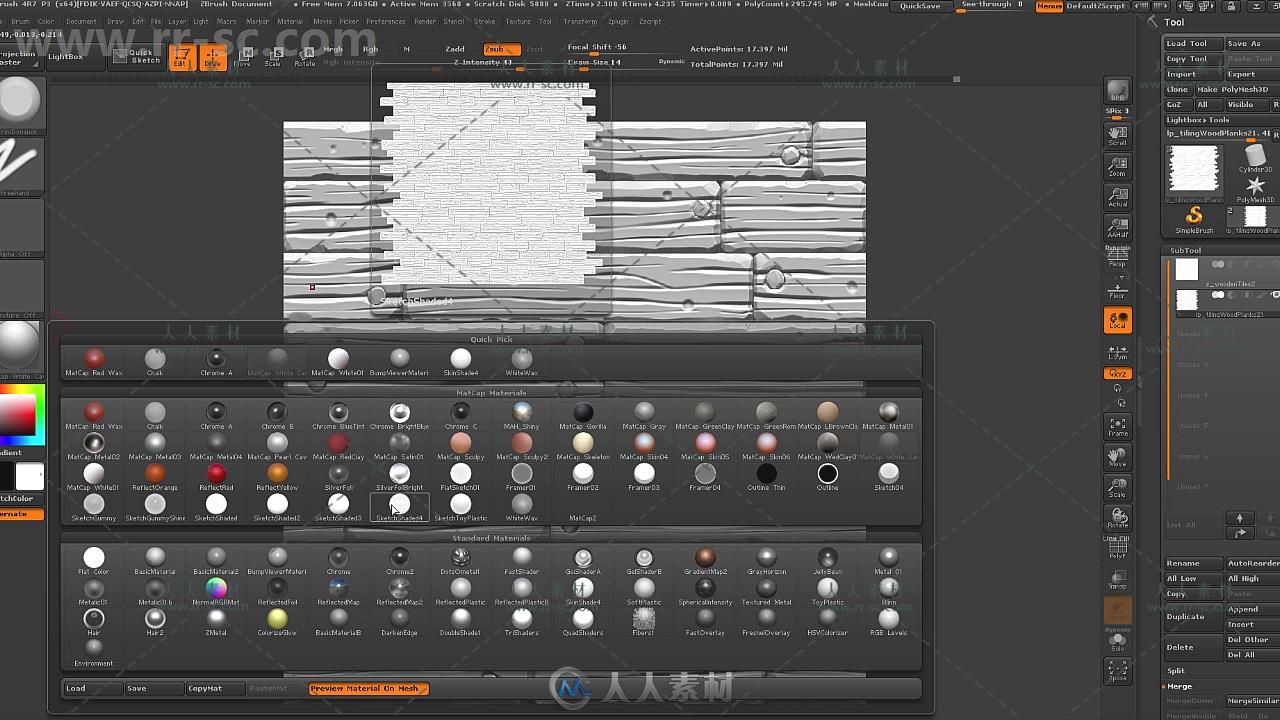Collapse the SubTool section header

pos(1185,250)
